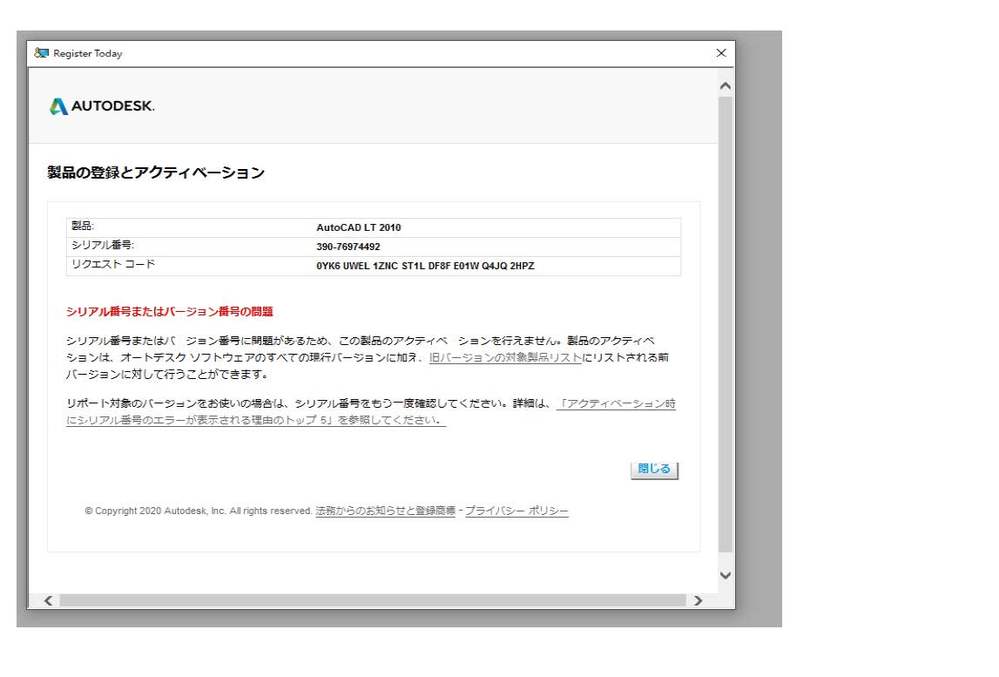Click the 製品: label
Viewport: 999px width, 677px height.
point(82,226)
